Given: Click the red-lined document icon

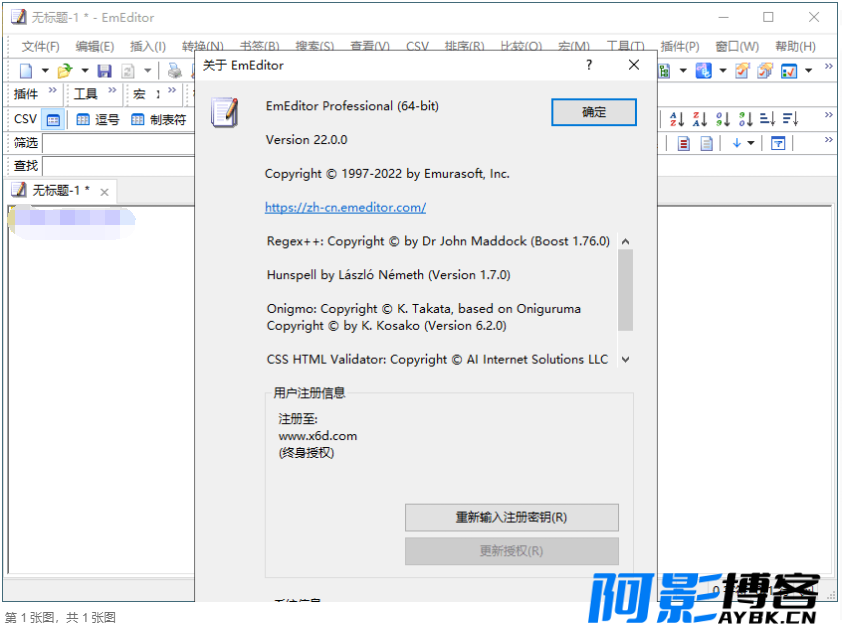Looking at the screenshot, I should coord(684,143).
